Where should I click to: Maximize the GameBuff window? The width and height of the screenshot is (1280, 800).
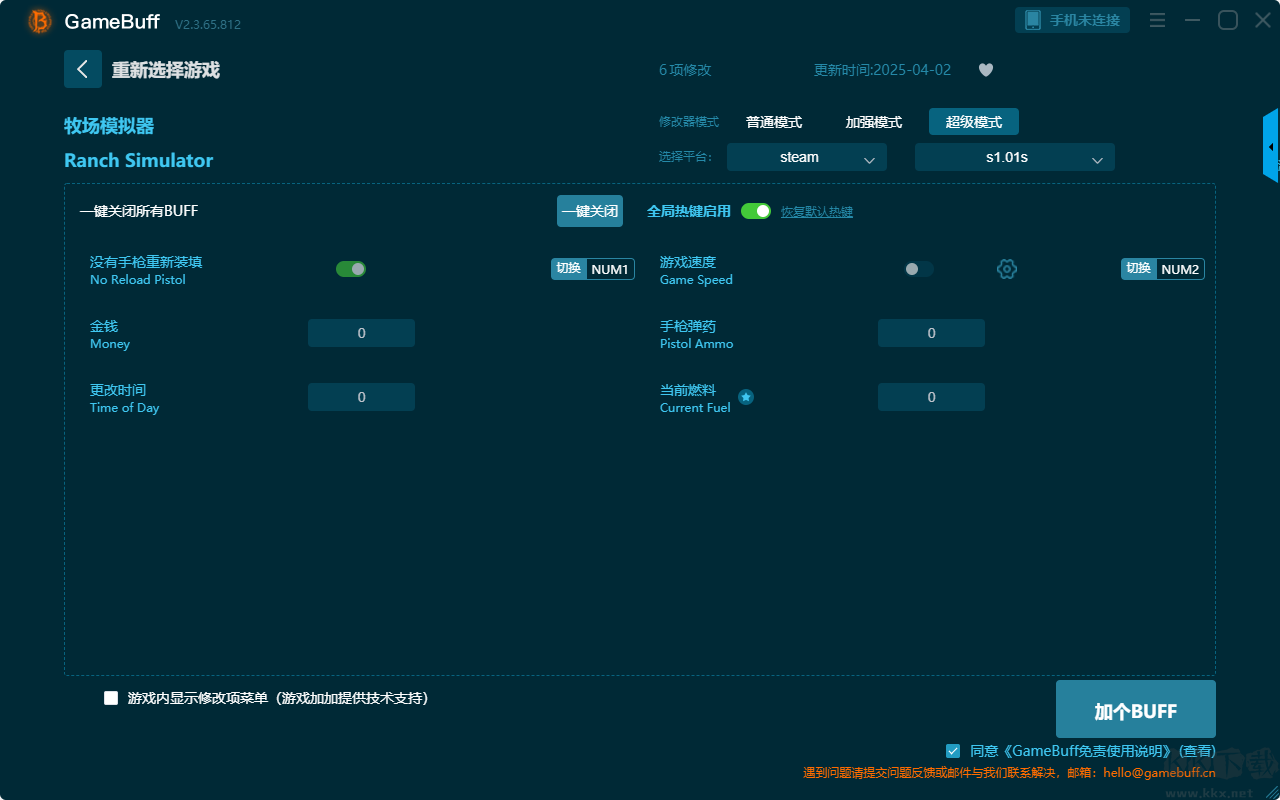1228,20
